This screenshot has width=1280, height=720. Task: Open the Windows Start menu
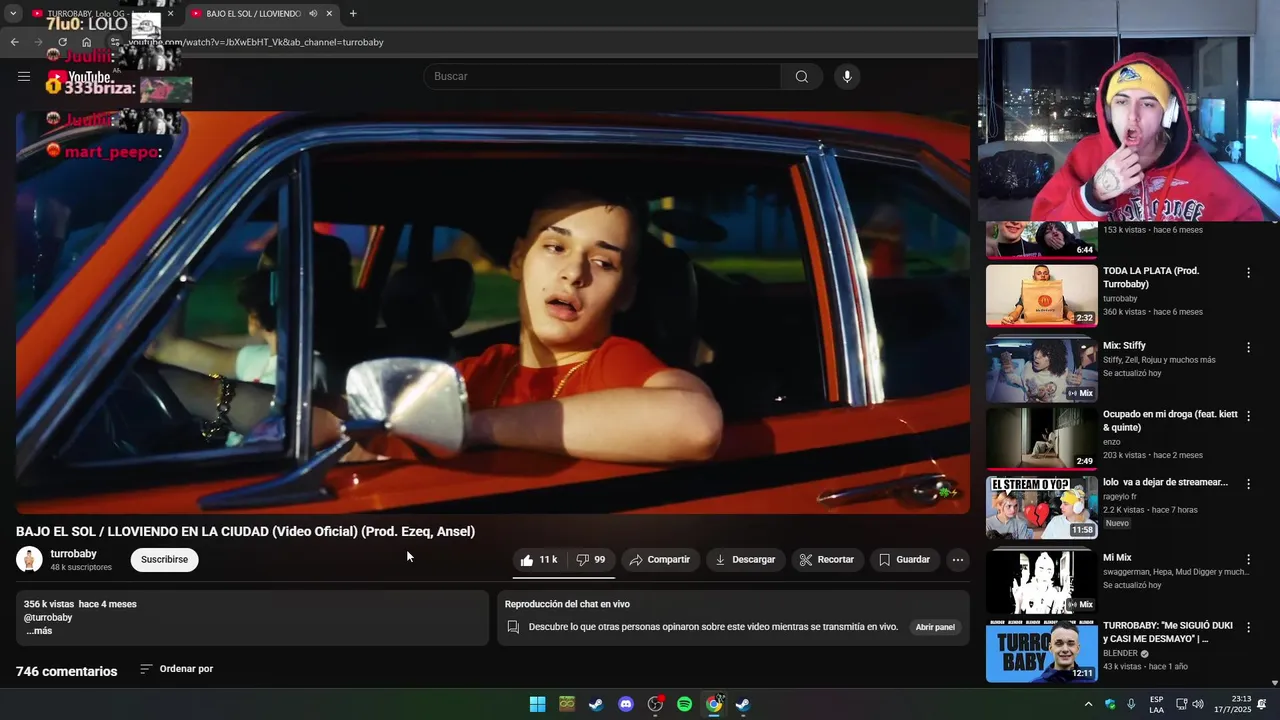tap(537, 704)
